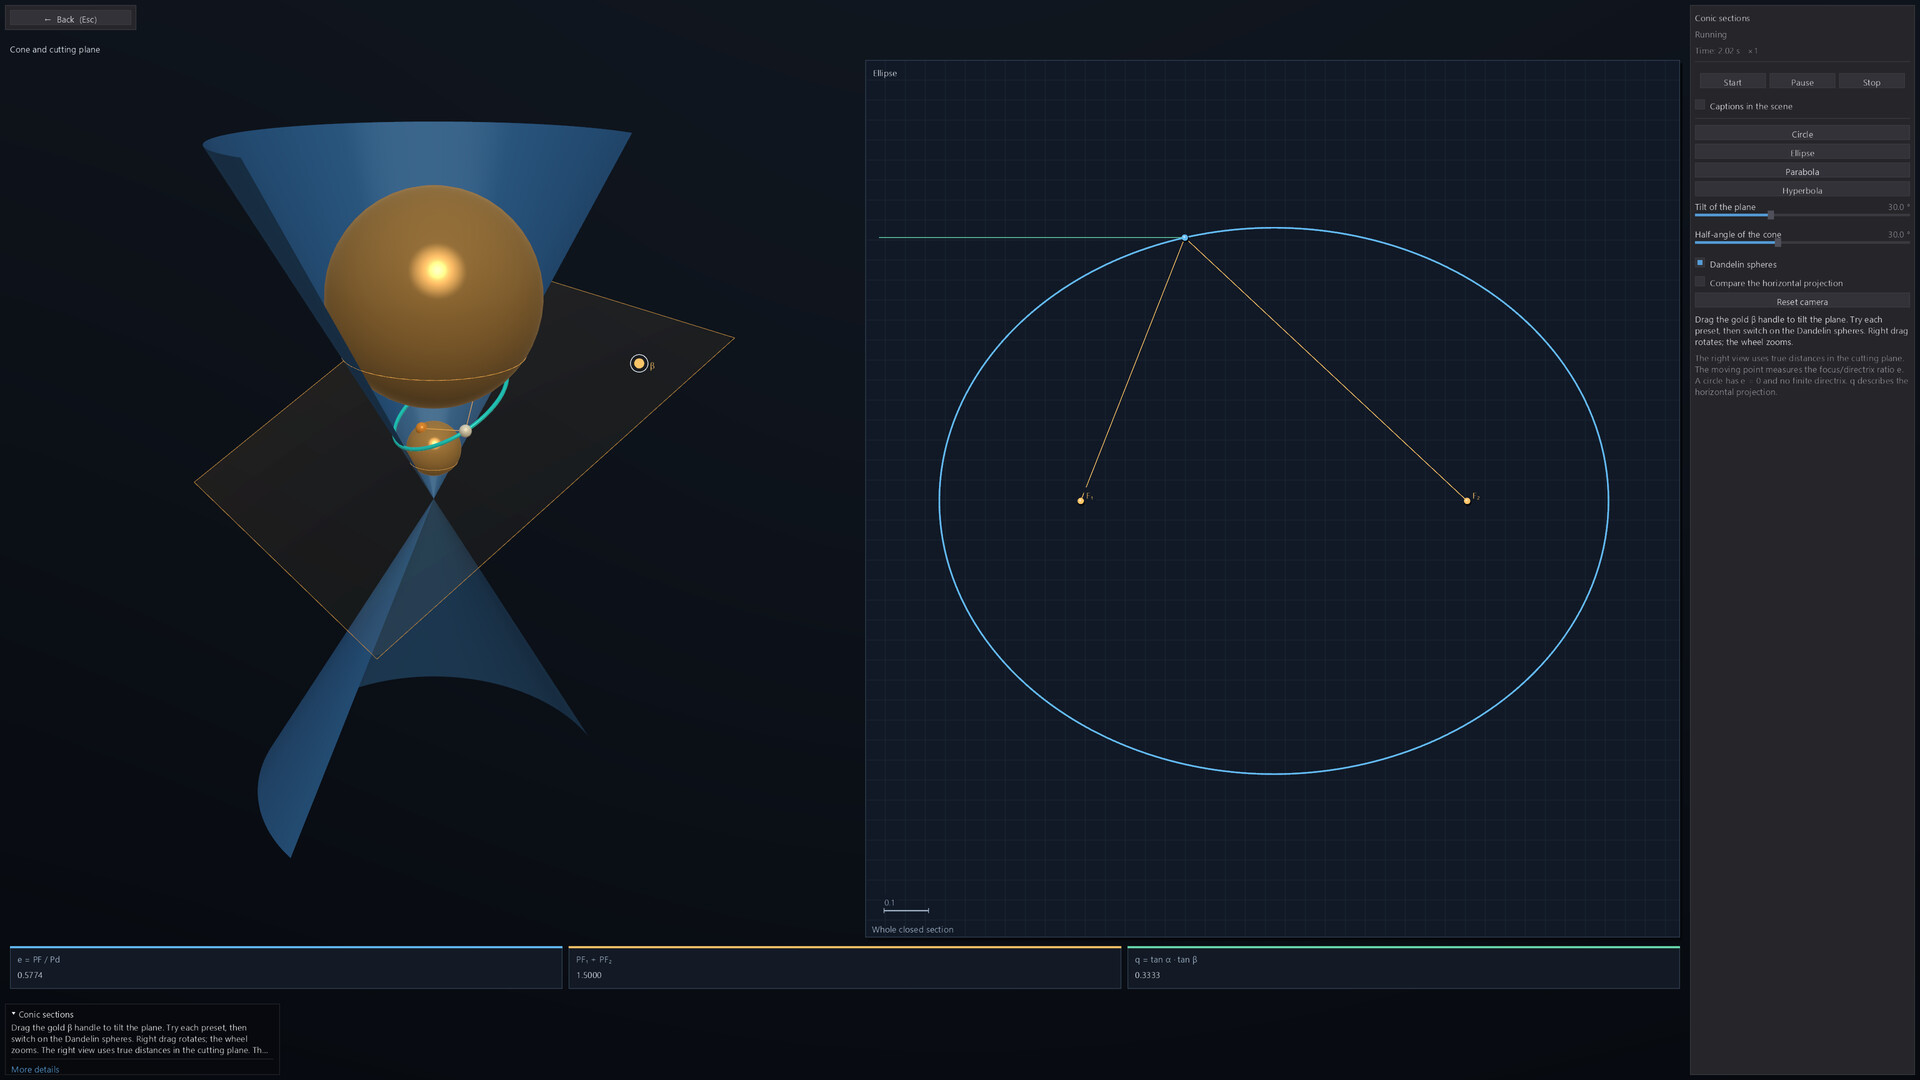Viewport: 1920px width, 1080px height.
Task: Click the small Dandelin sphere
Action: tap(434, 447)
